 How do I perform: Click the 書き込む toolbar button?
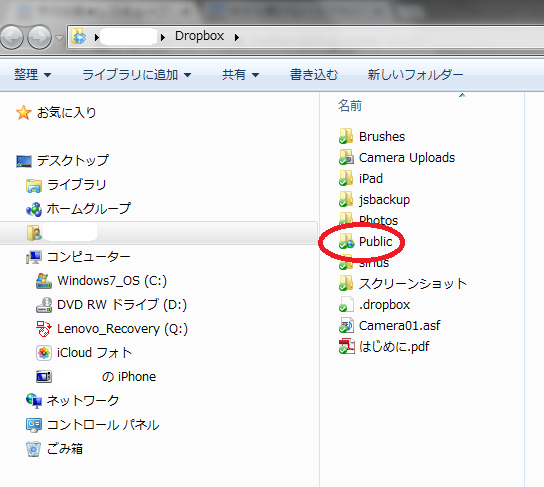[x=314, y=75]
